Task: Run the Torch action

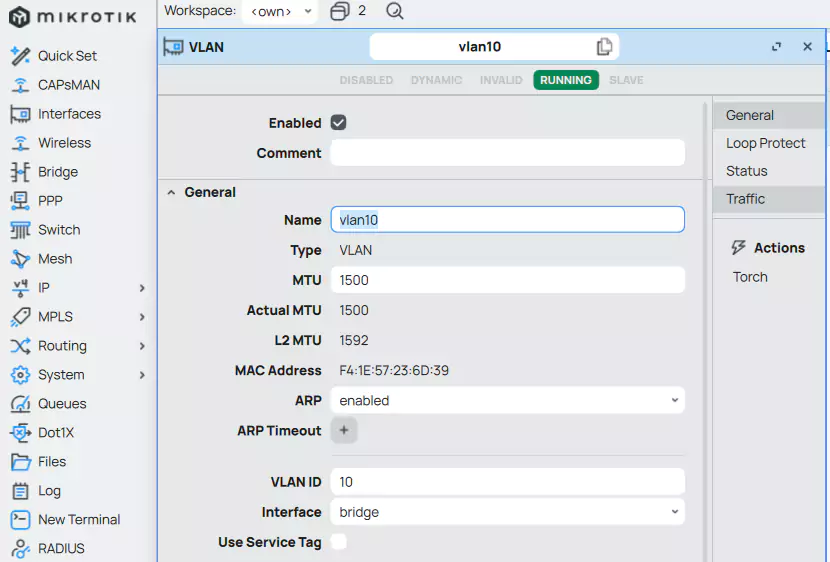Action: [x=750, y=277]
